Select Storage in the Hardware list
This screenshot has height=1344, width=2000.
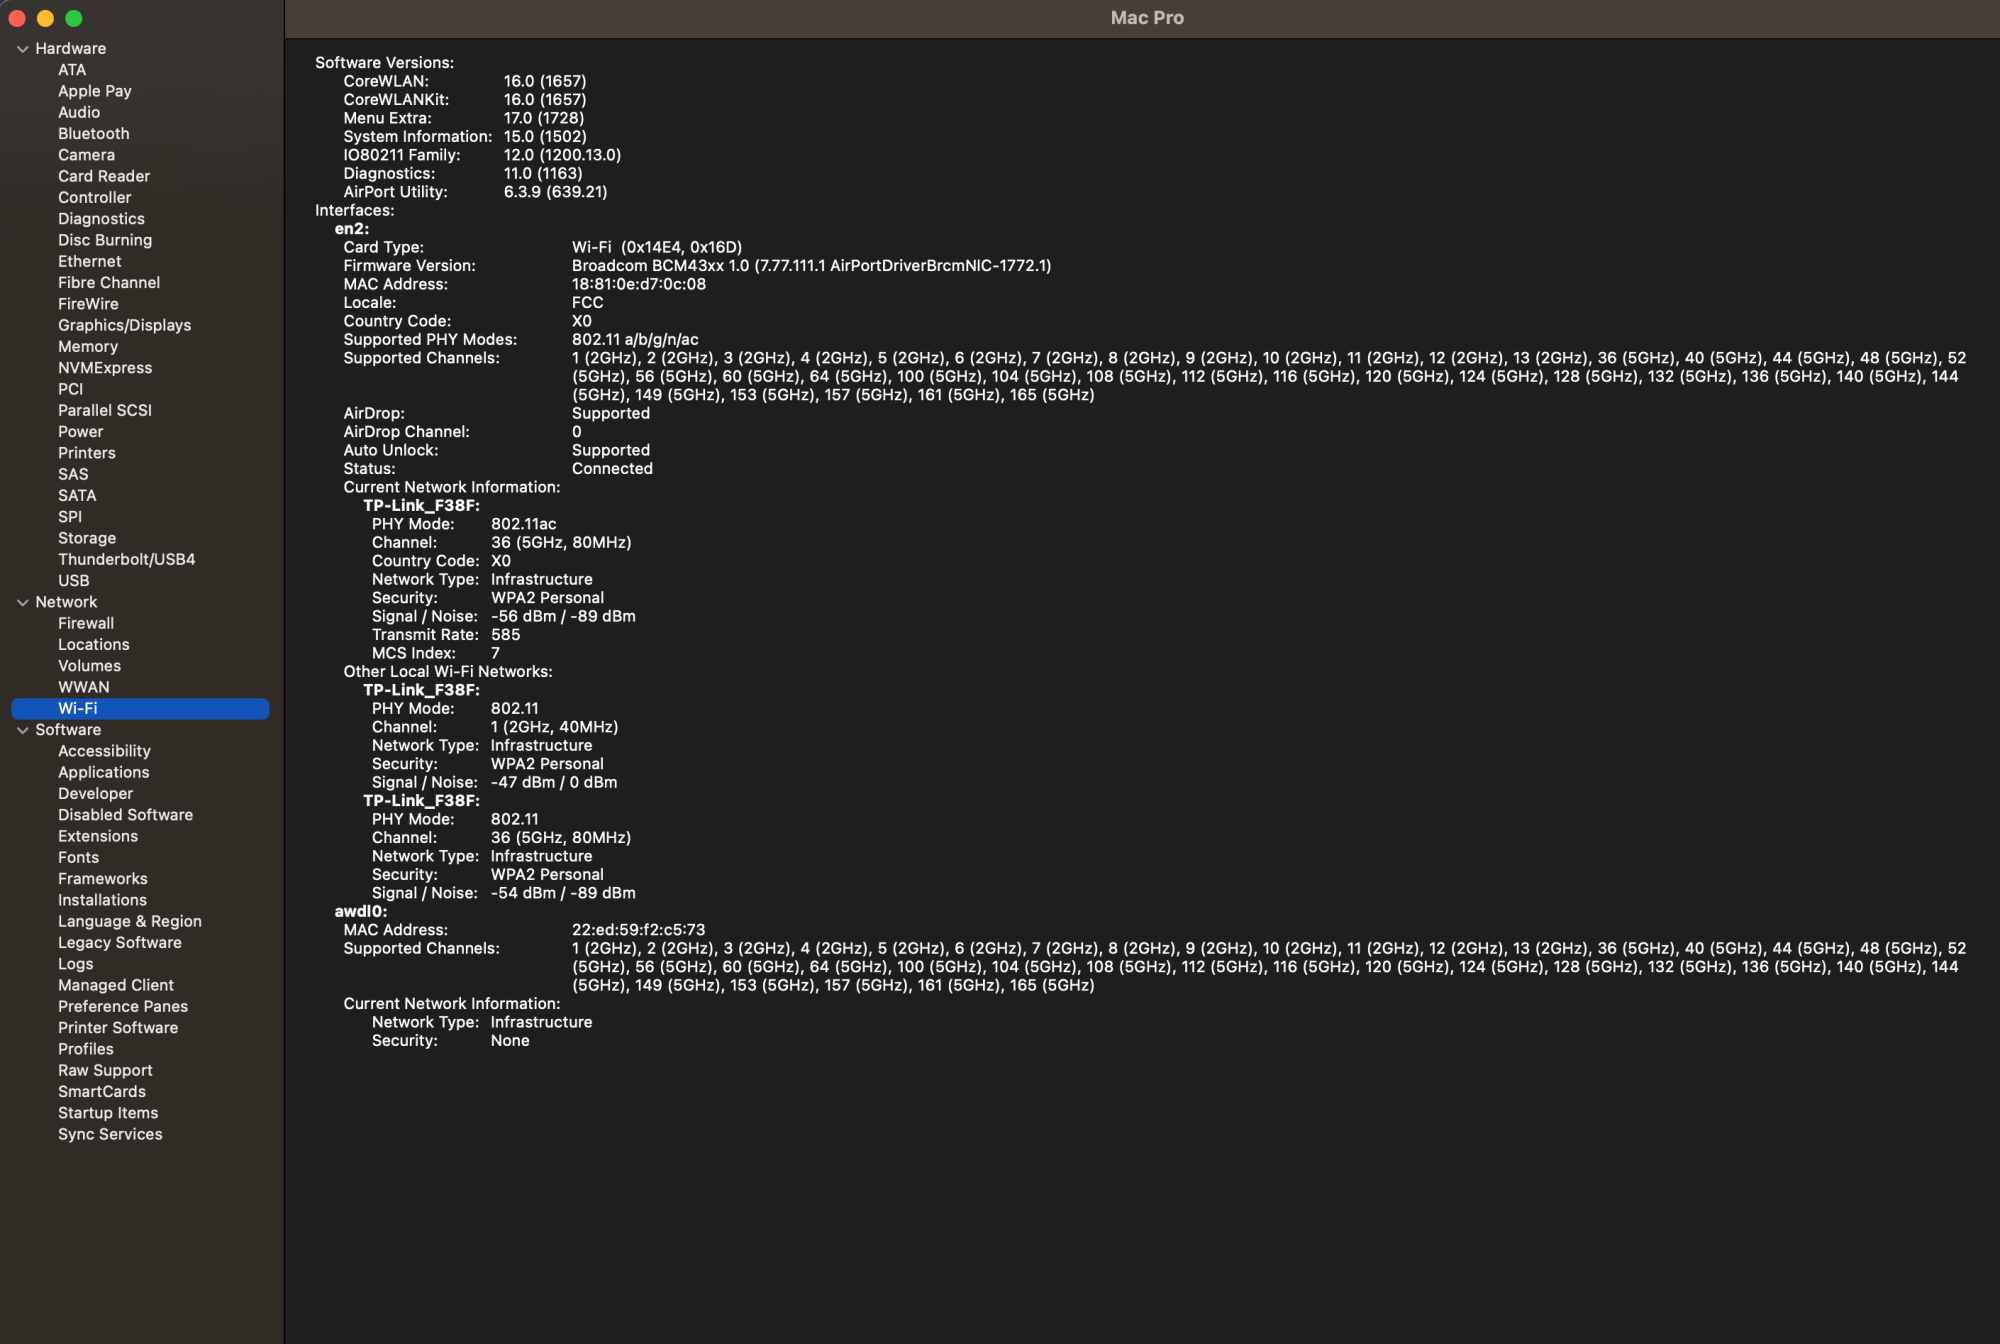click(x=86, y=538)
